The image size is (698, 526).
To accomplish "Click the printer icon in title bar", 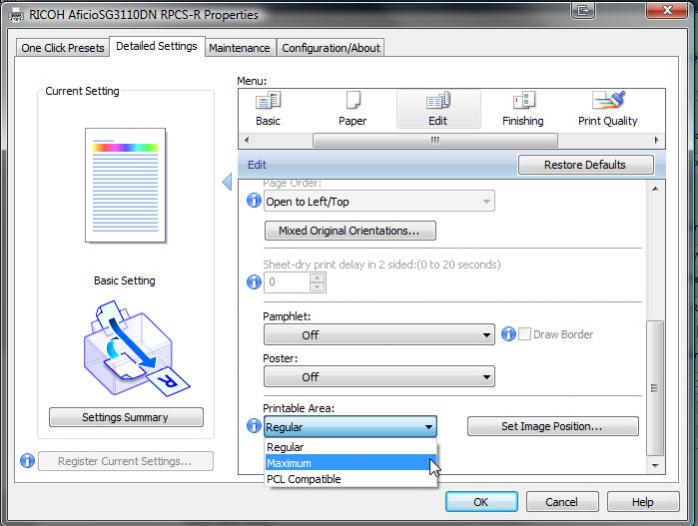I will 16,16.
